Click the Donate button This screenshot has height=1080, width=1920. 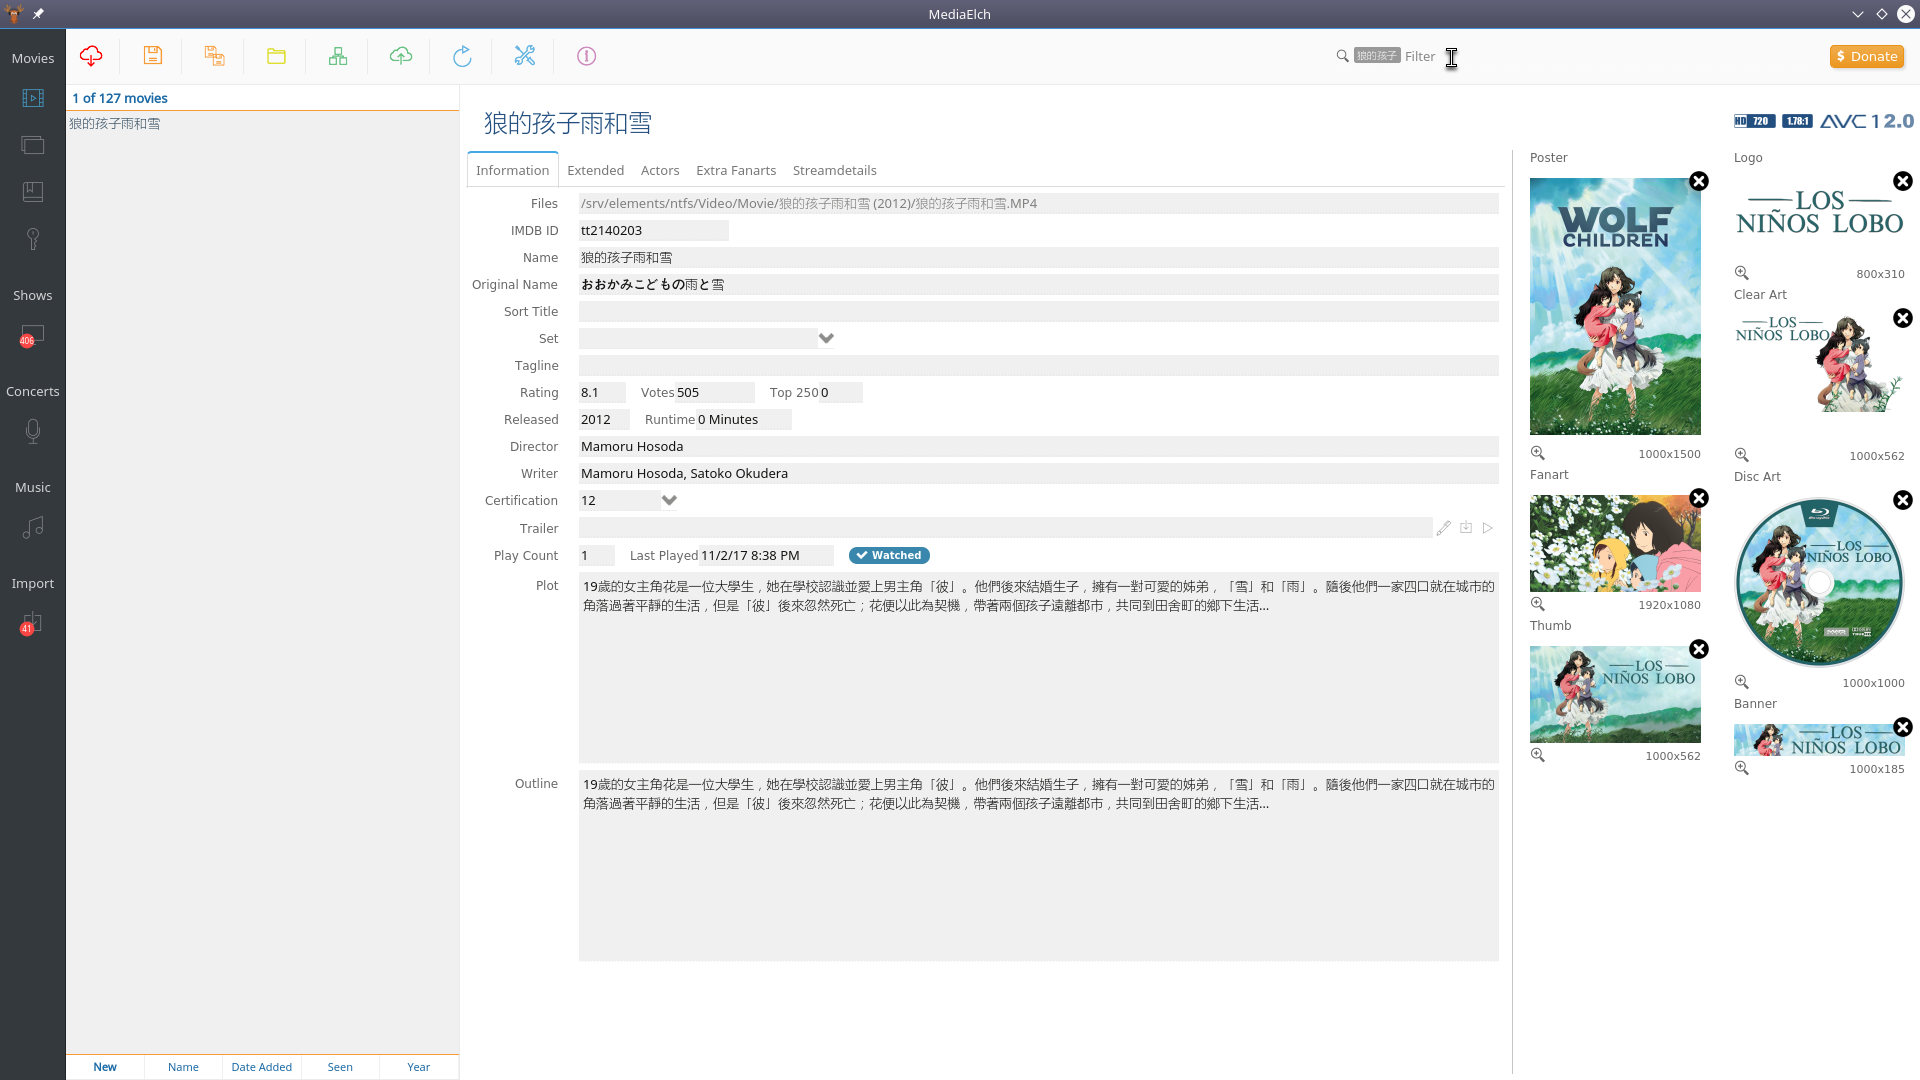pos(1866,56)
